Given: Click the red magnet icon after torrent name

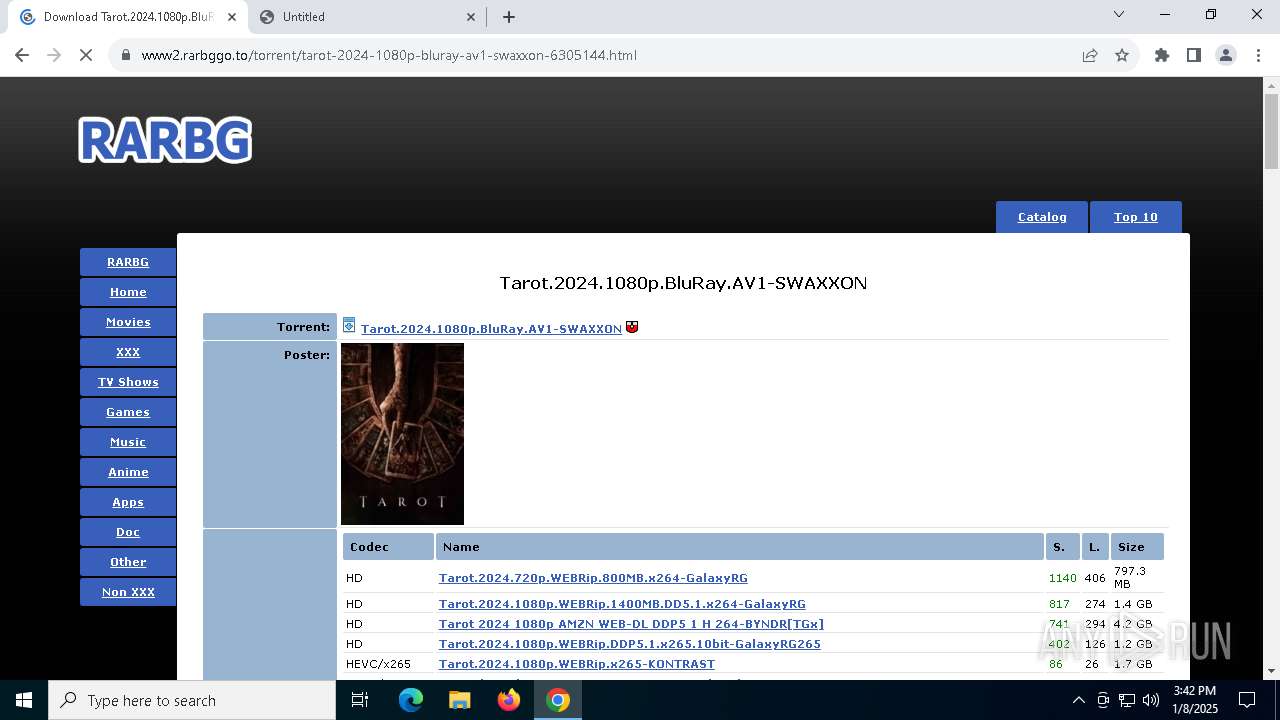Looking at the screenshot, I should tap(632, 327).
